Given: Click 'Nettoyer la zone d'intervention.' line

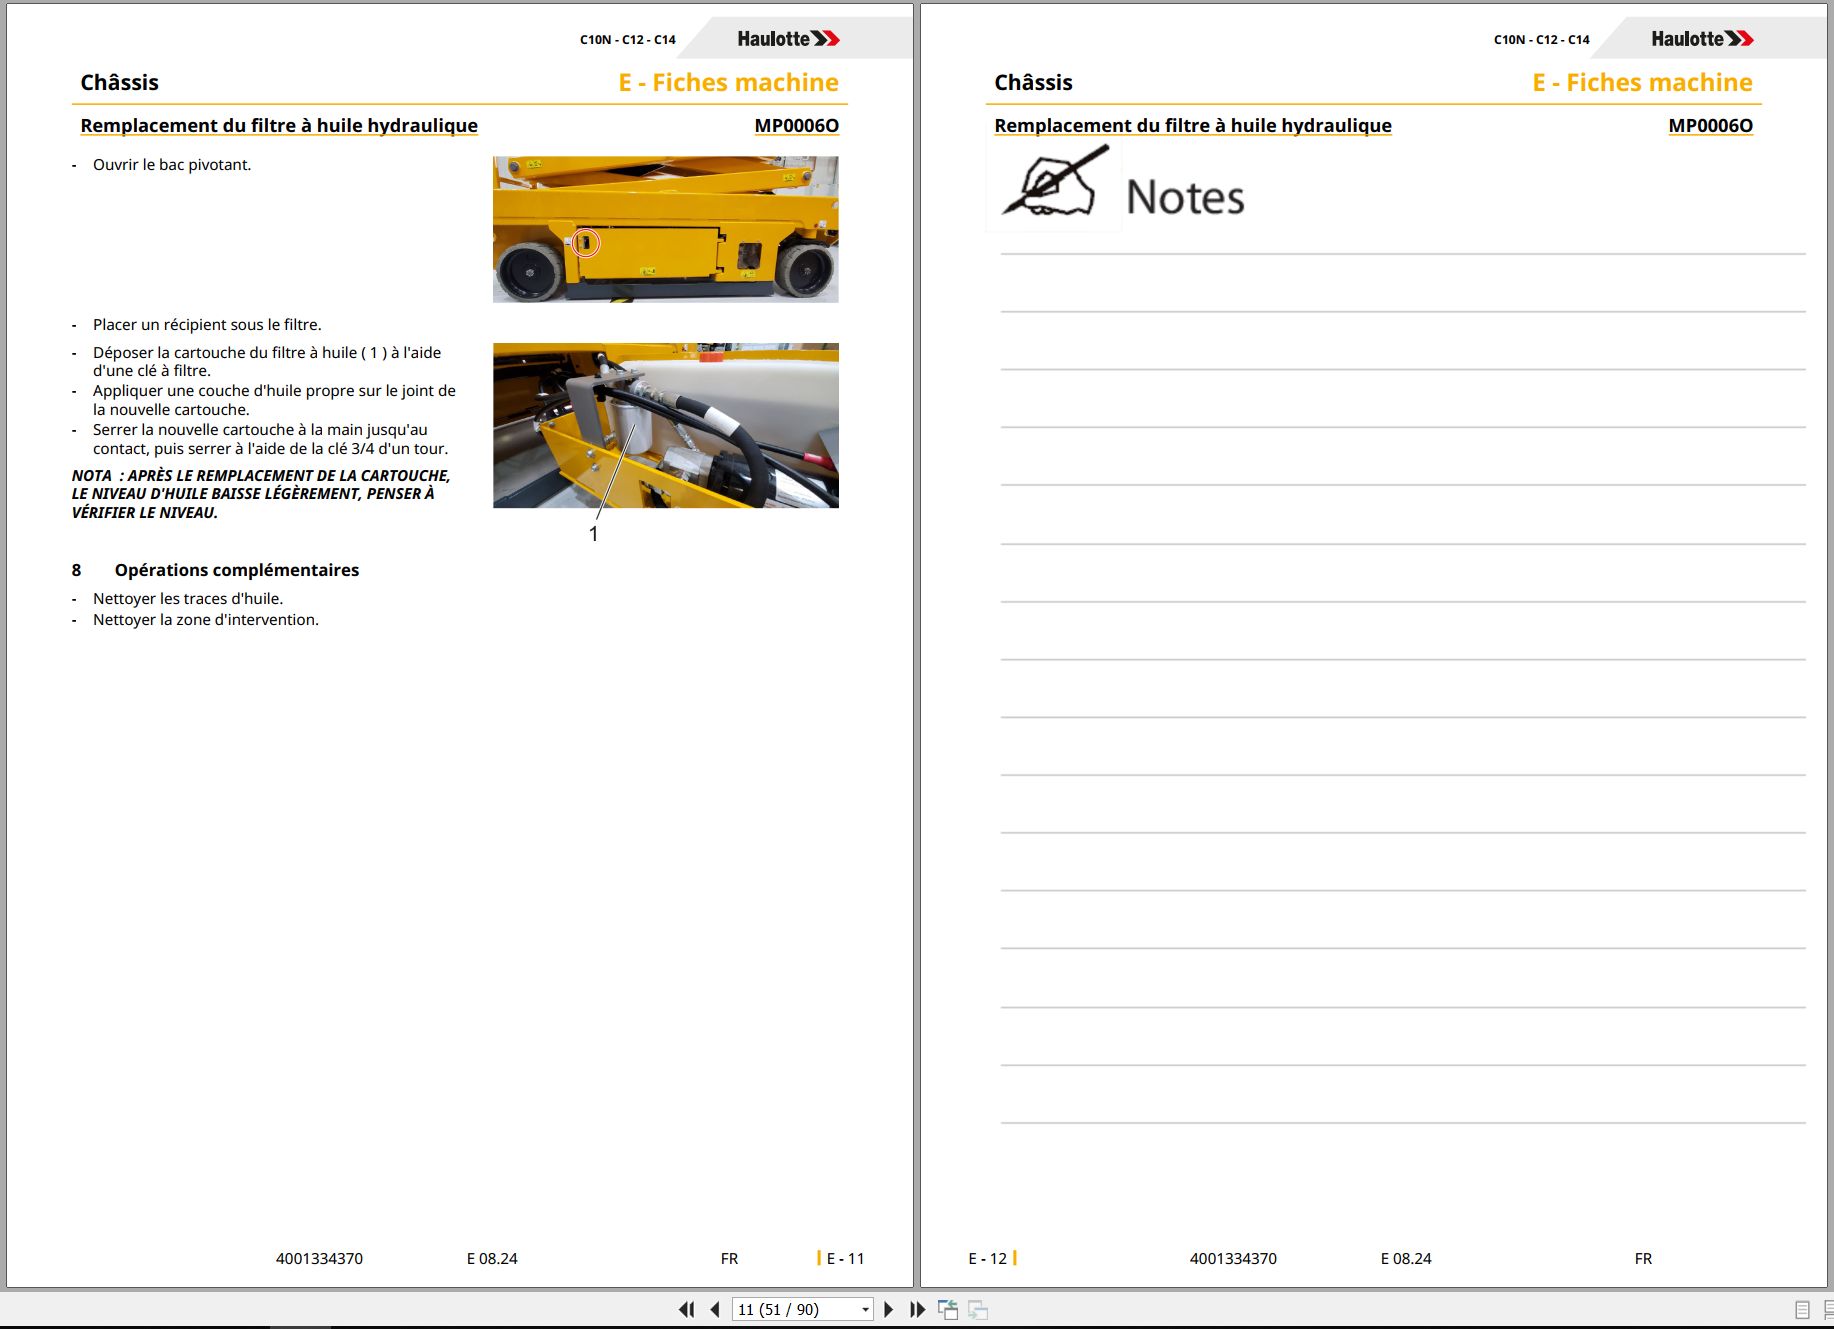Looking at the screenshot, I should 206,619.
